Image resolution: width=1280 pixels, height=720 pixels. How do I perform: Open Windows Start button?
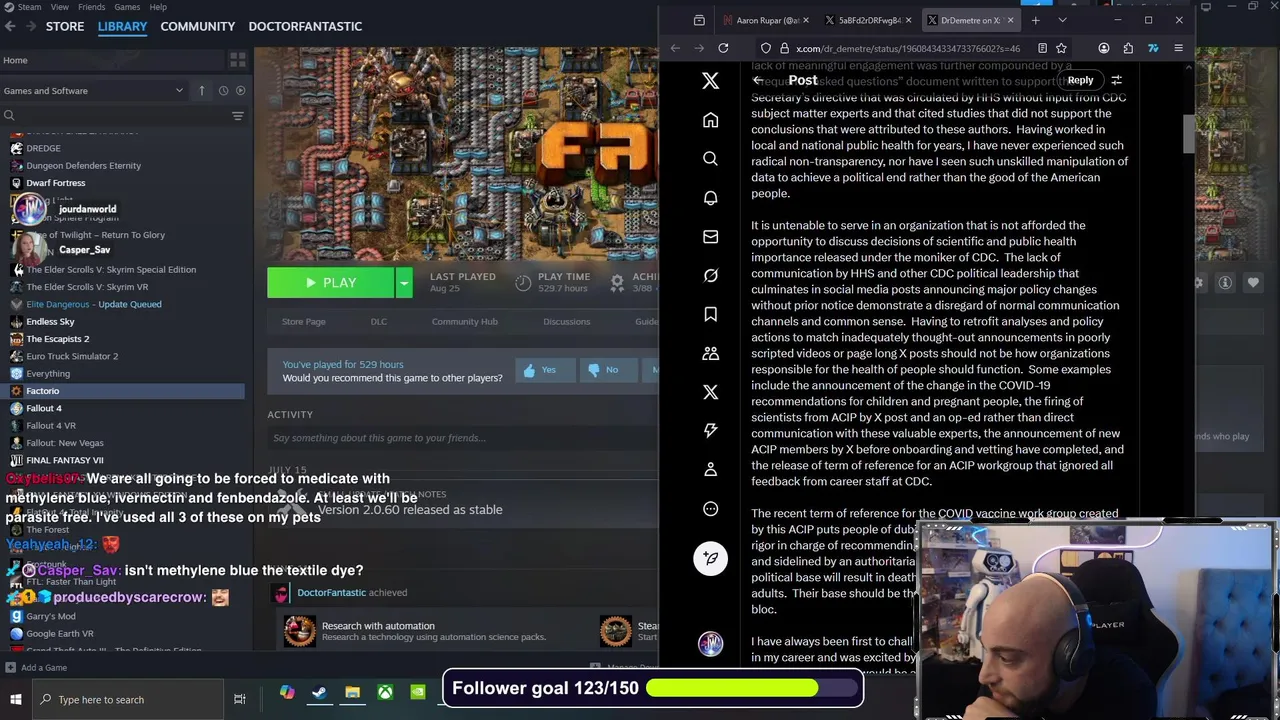tap(15, 699)
